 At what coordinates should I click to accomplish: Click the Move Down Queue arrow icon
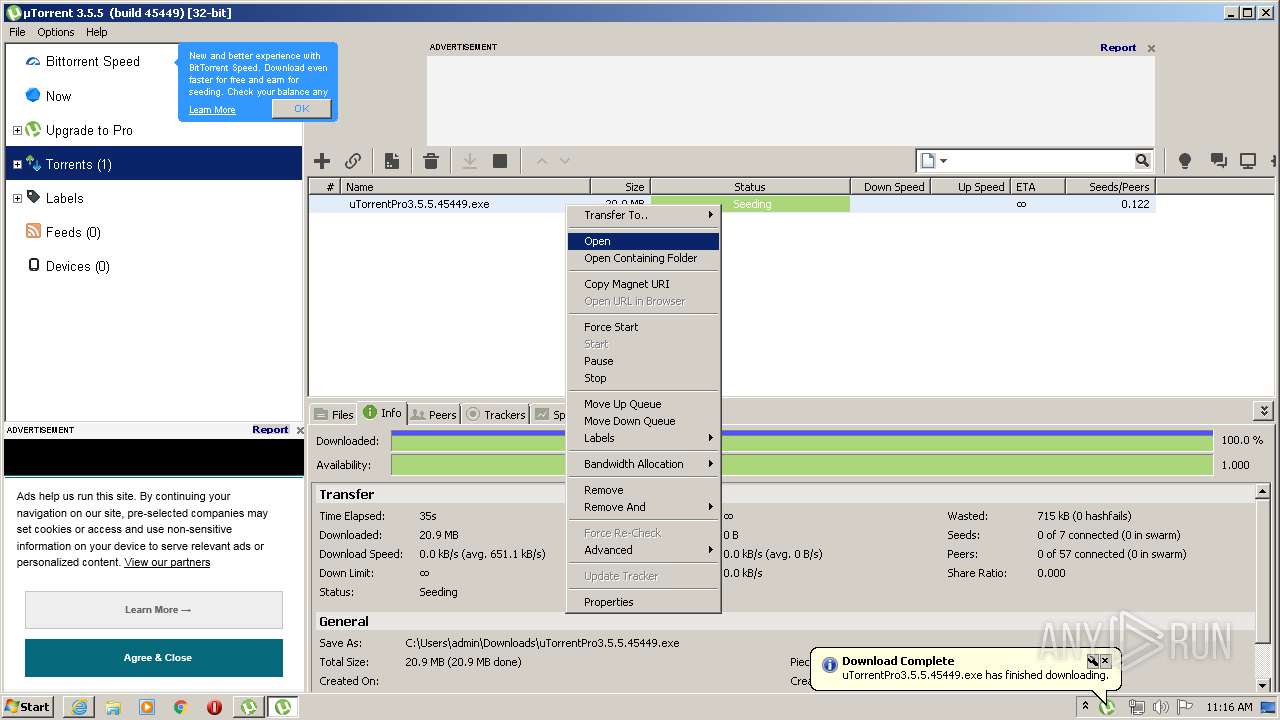click(565, 161)
